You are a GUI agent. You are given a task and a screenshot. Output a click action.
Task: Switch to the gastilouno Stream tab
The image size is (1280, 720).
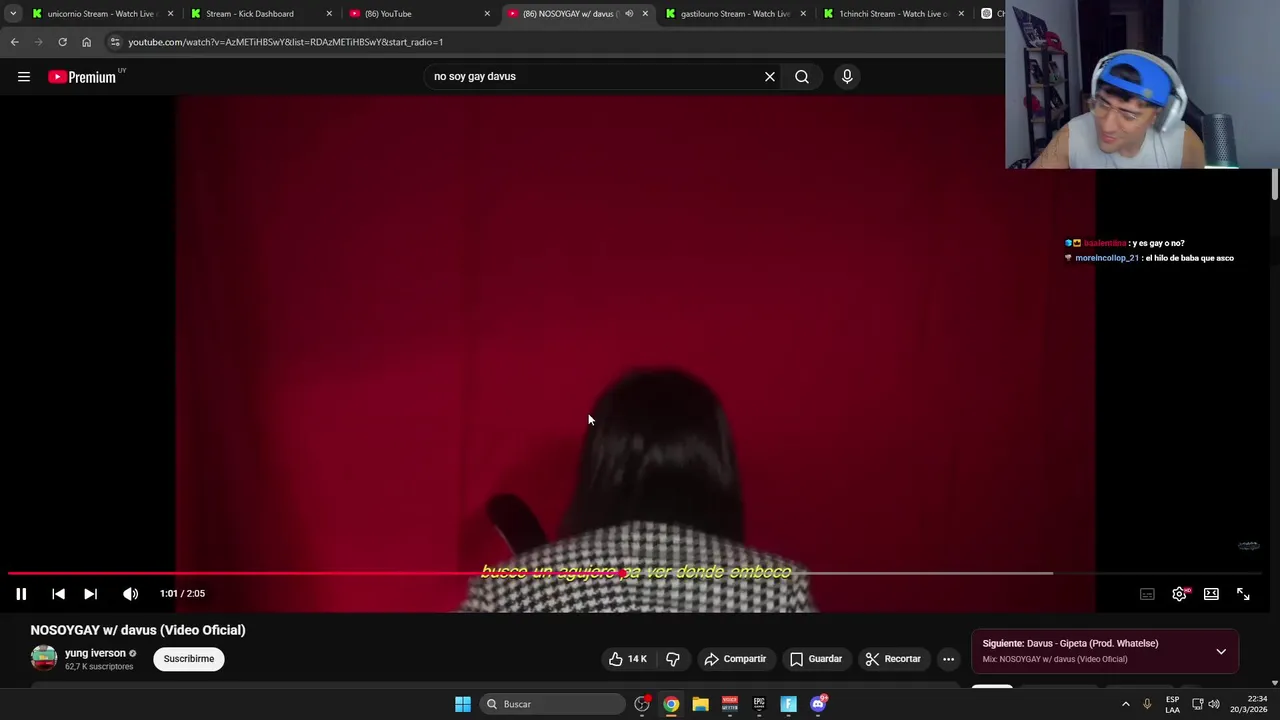735,14
